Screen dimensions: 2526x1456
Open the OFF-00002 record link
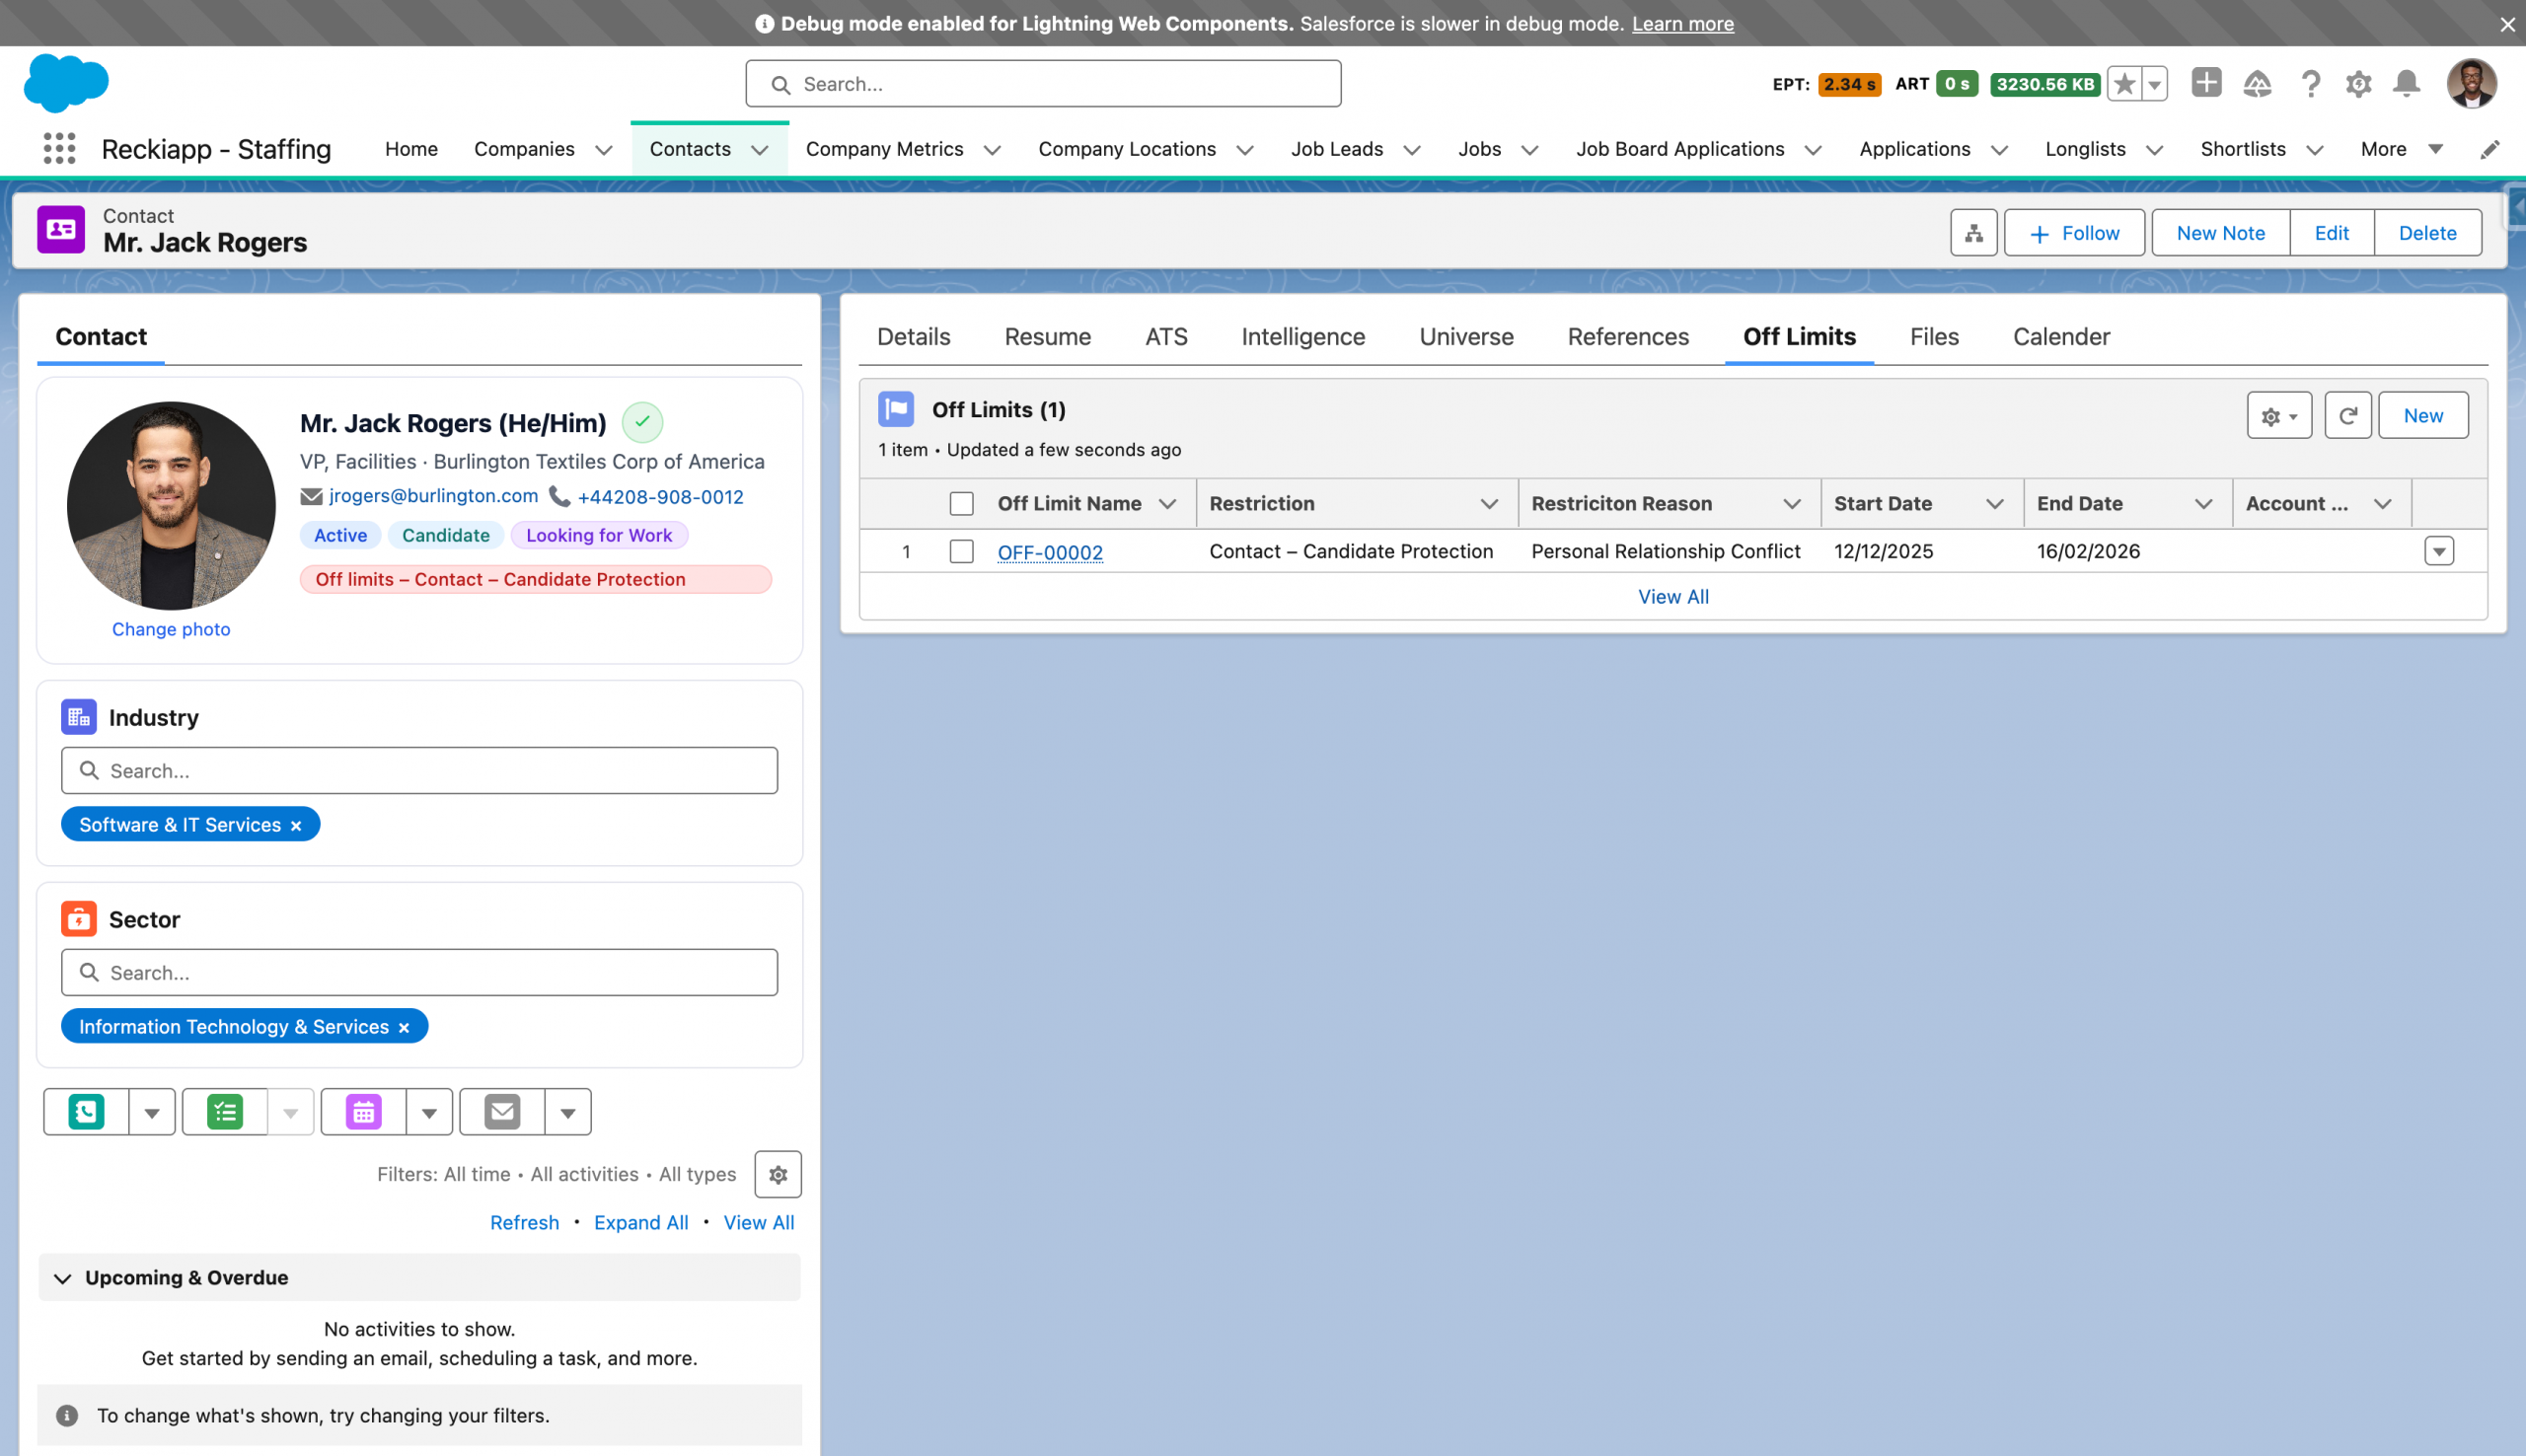[1049, 552]
